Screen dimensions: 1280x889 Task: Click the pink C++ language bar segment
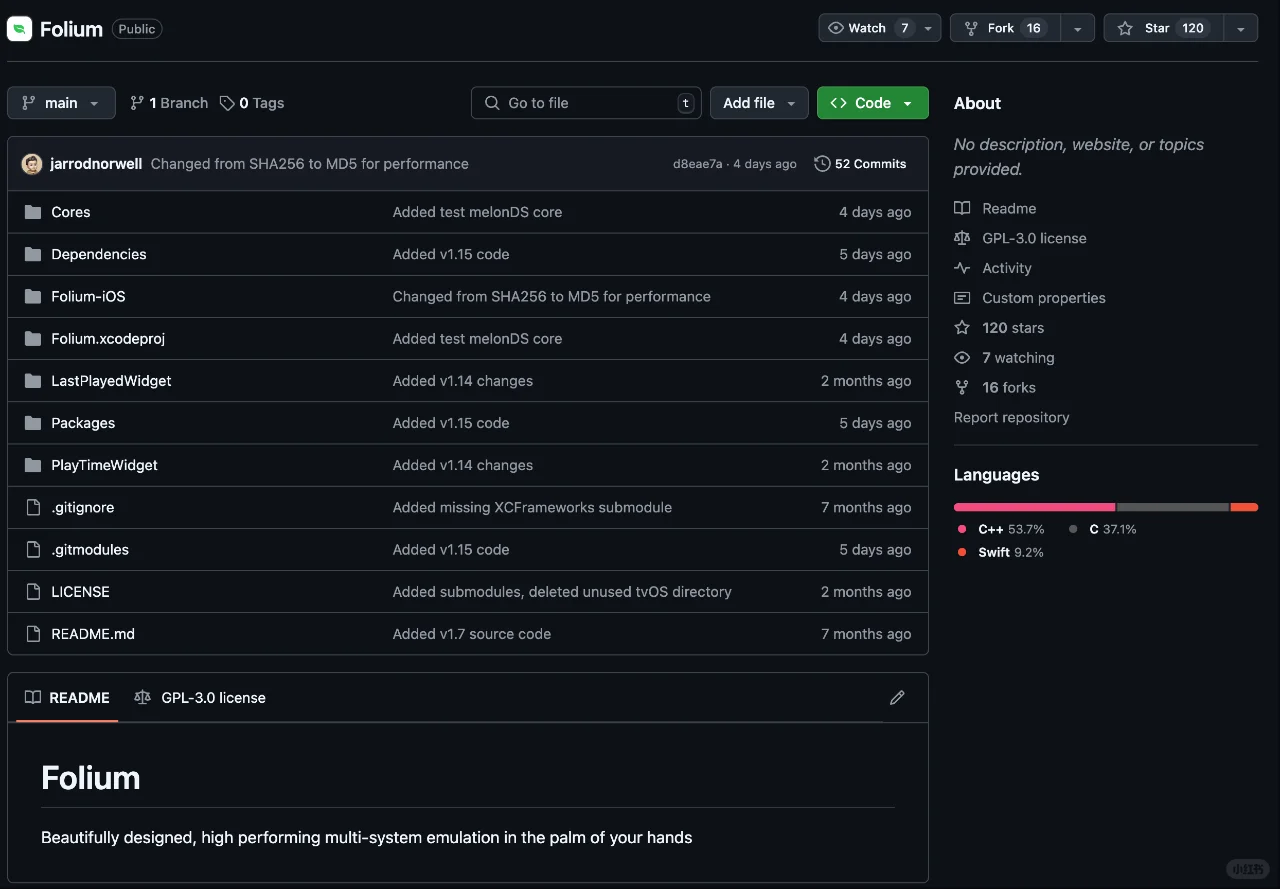1034,507
